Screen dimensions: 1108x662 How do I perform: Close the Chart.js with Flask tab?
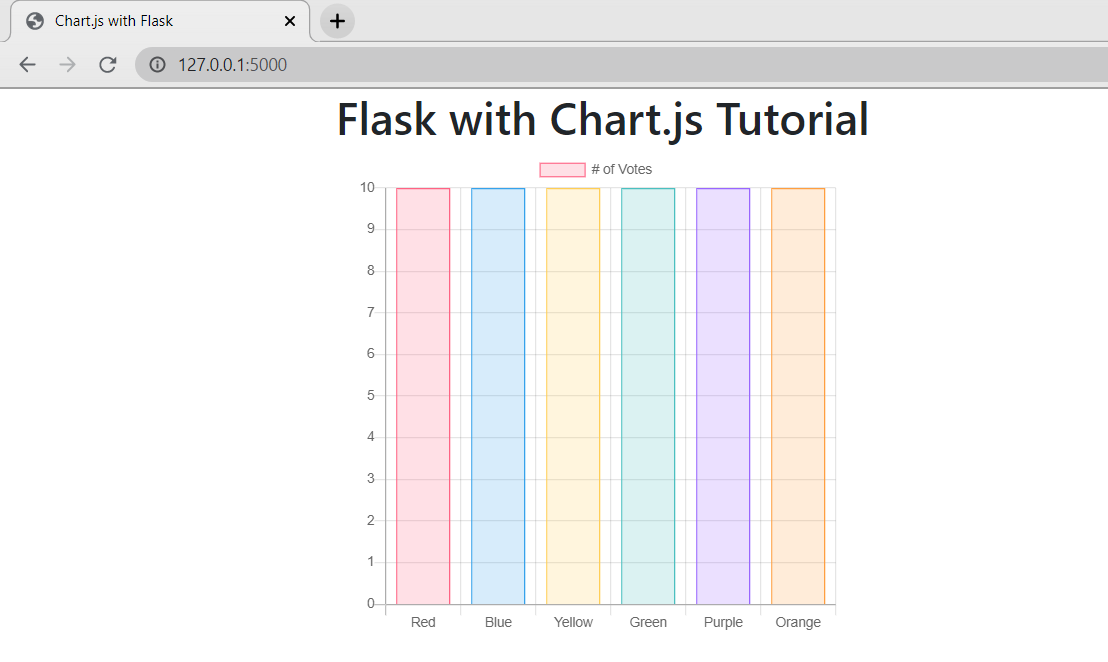[290, 21]
